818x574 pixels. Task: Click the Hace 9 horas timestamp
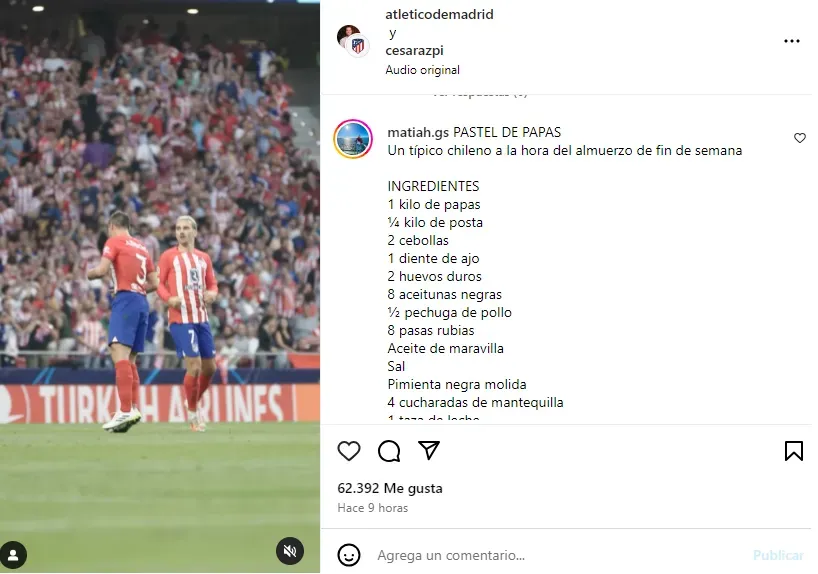pos(372,508)
